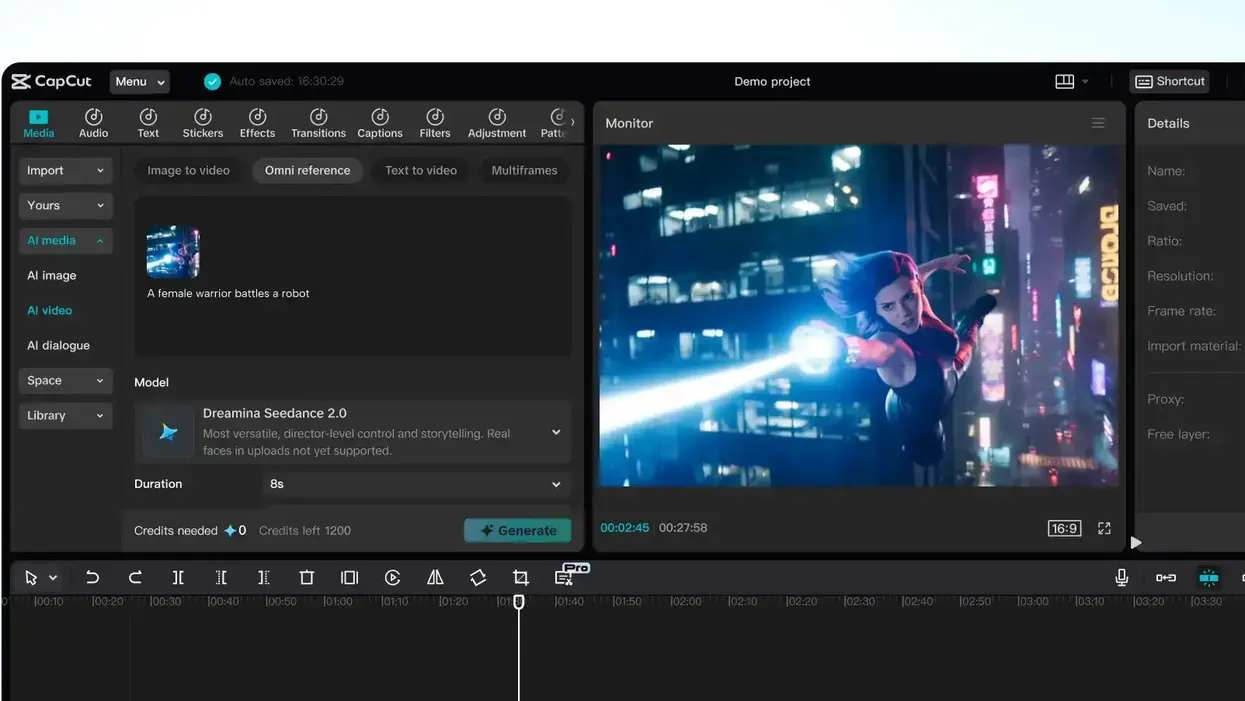Open the Menu in the title bar
1245x701 pixels.
[x=139, y=82]
